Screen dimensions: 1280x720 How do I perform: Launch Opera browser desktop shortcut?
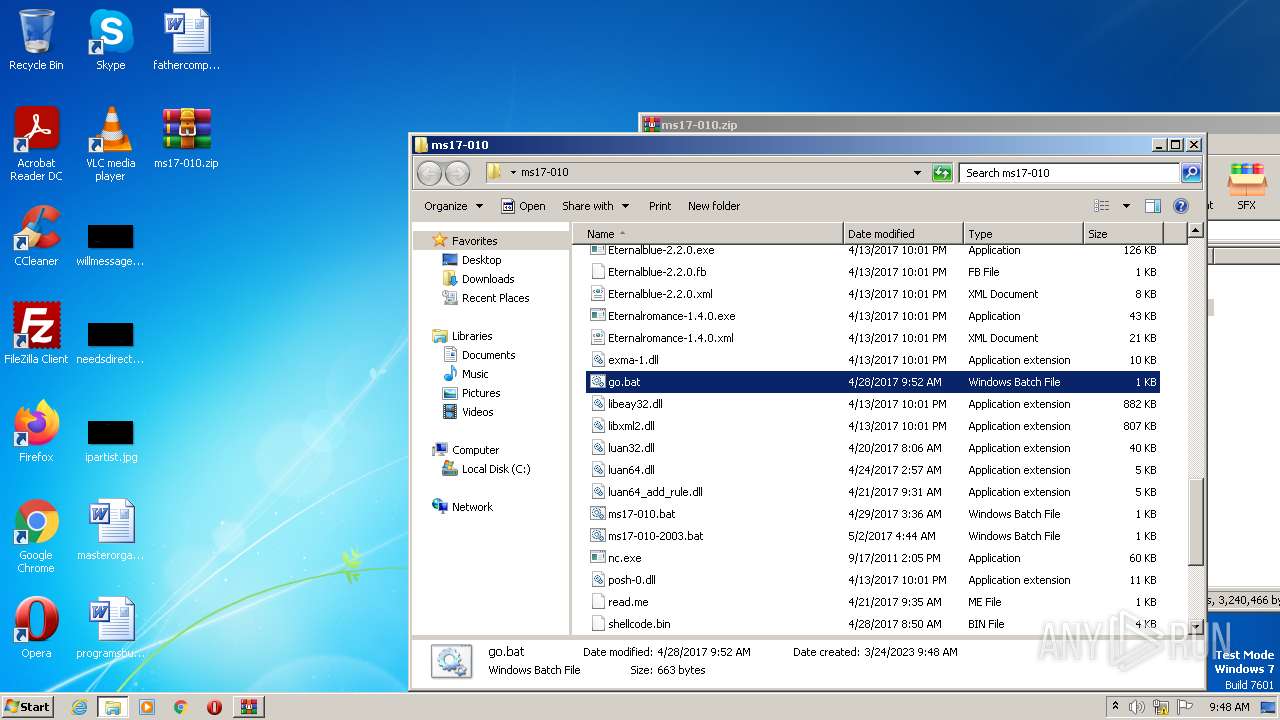[36, 628]
